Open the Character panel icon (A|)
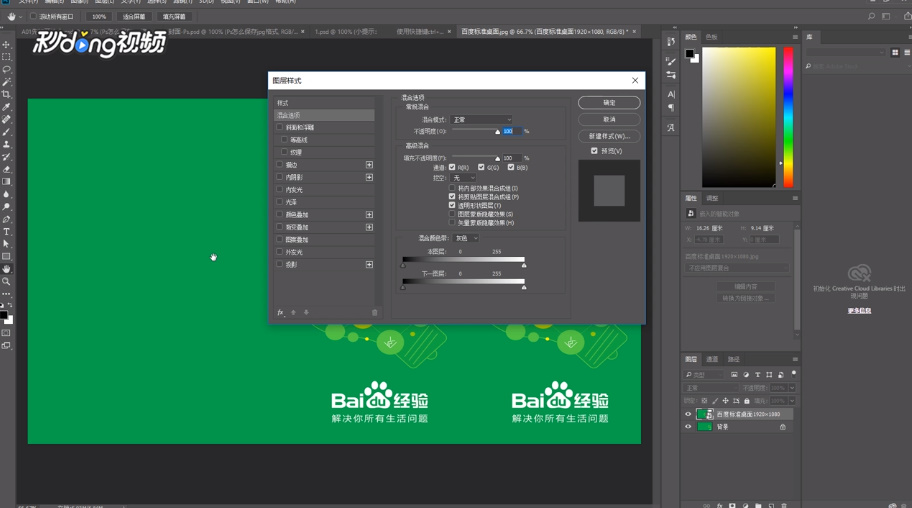 coord(671,94)
